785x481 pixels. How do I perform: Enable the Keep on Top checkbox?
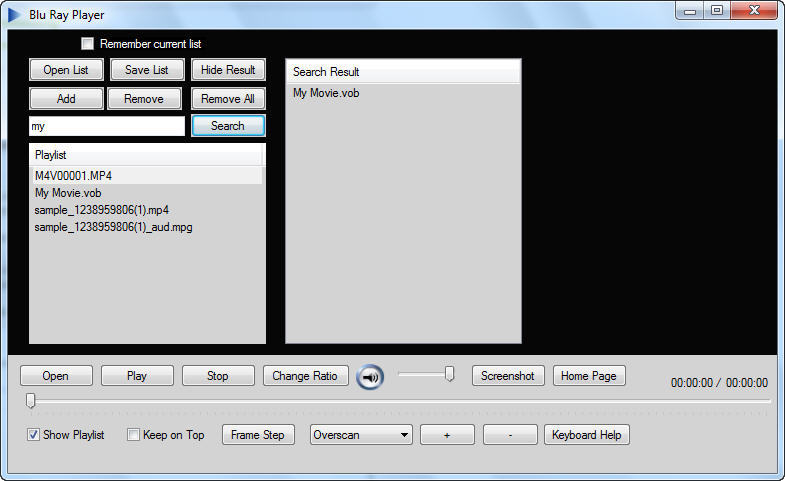(133, 434)
